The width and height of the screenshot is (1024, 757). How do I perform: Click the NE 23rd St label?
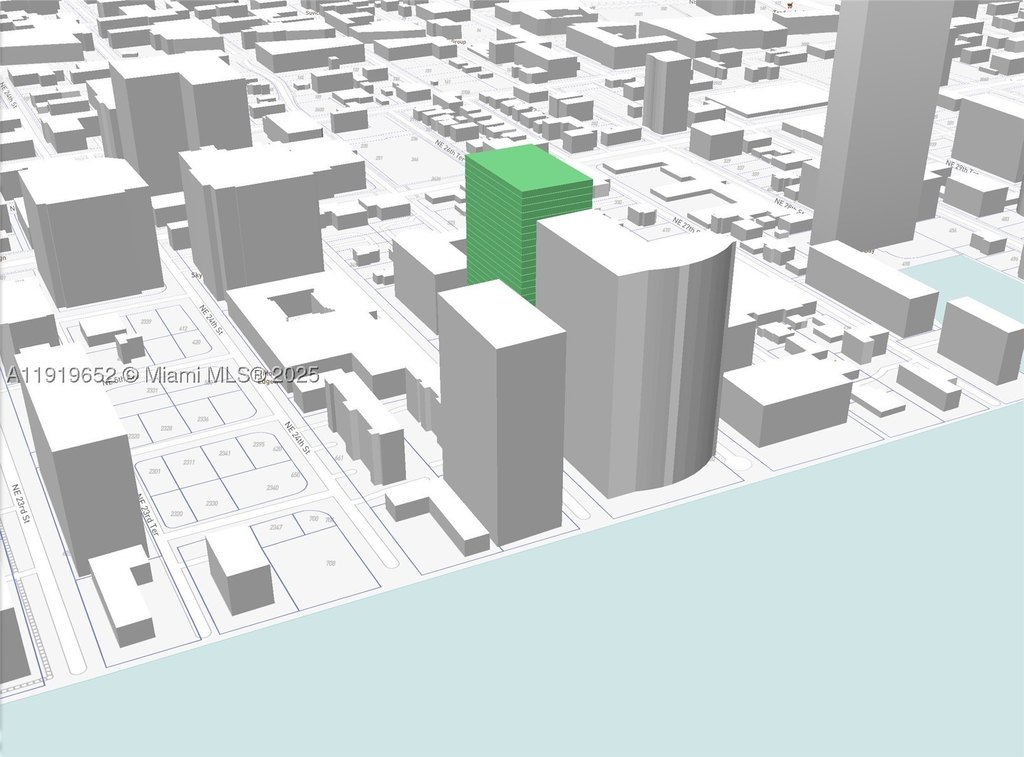coord(21,504)
